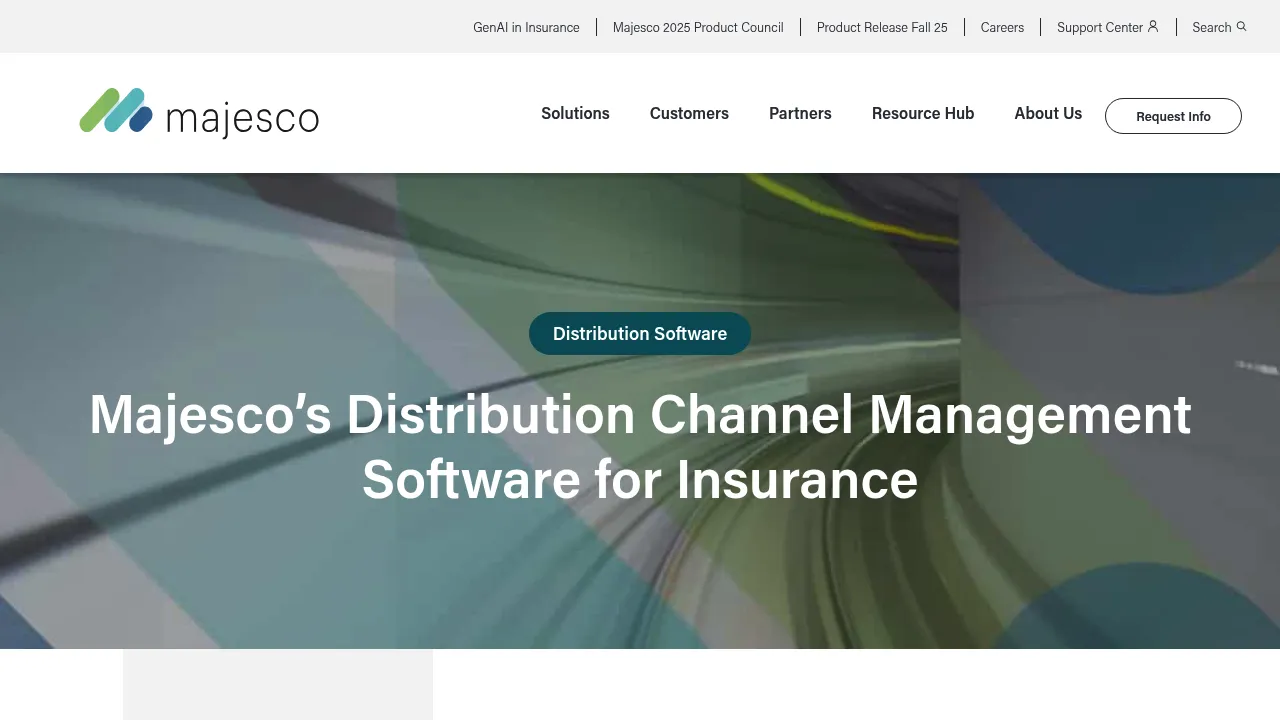Open the About Us menu
The height and width of the screenshot is (720, 1280).
pos(1048,113)
